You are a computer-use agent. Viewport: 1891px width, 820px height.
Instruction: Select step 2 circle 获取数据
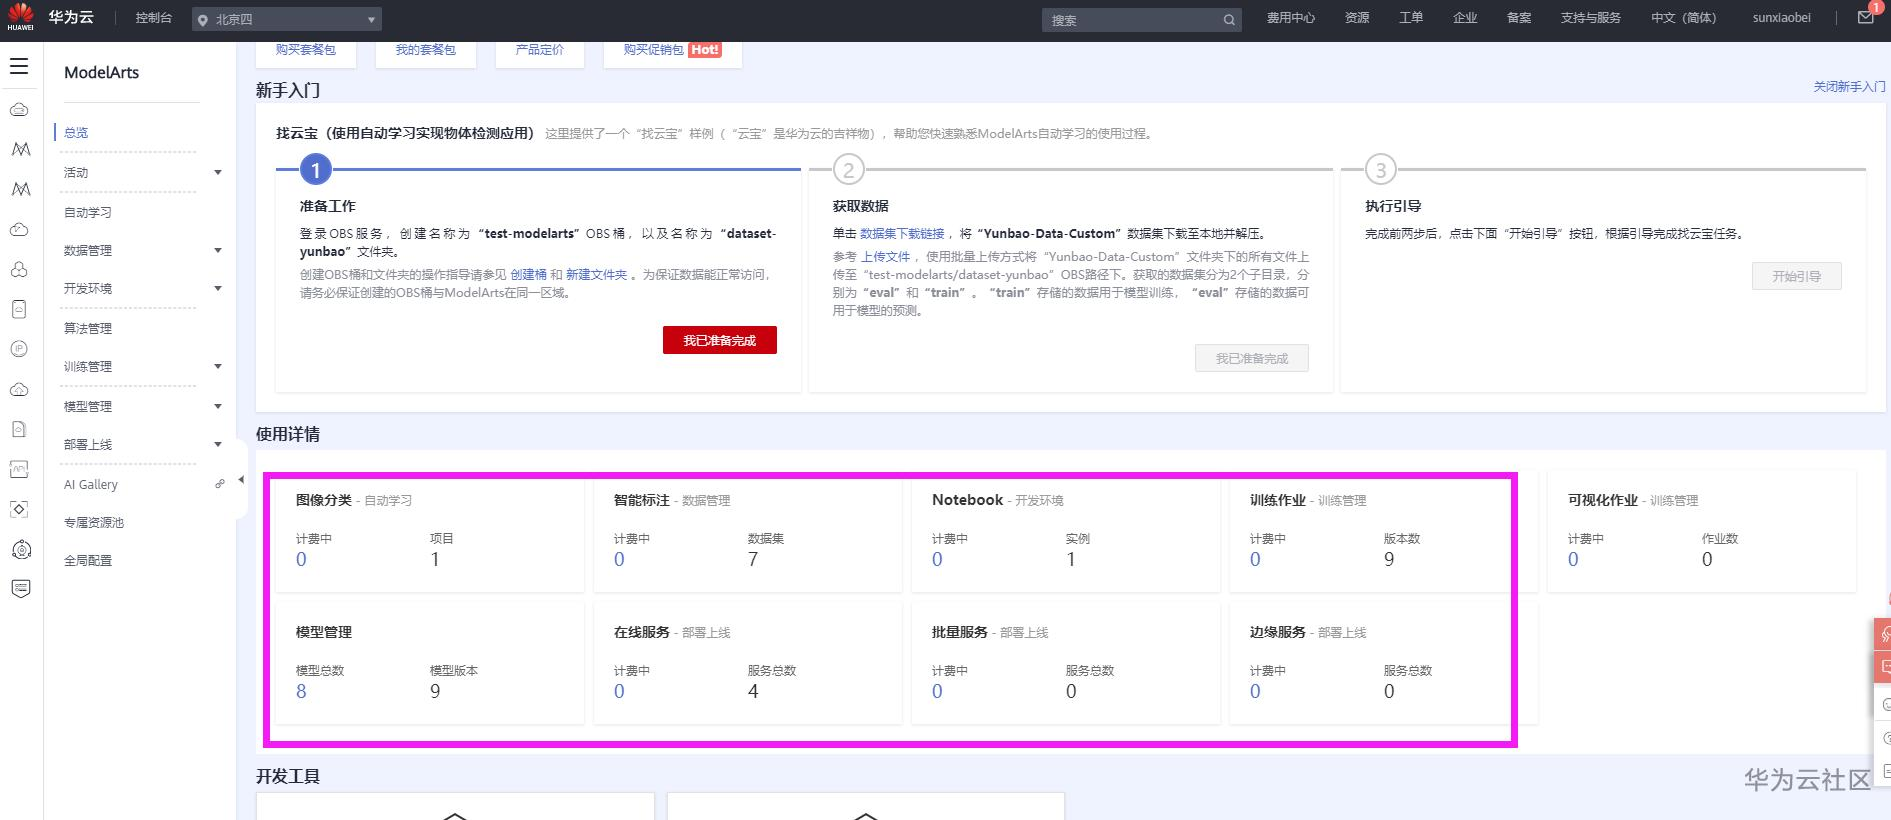click(x=848, y=170)
